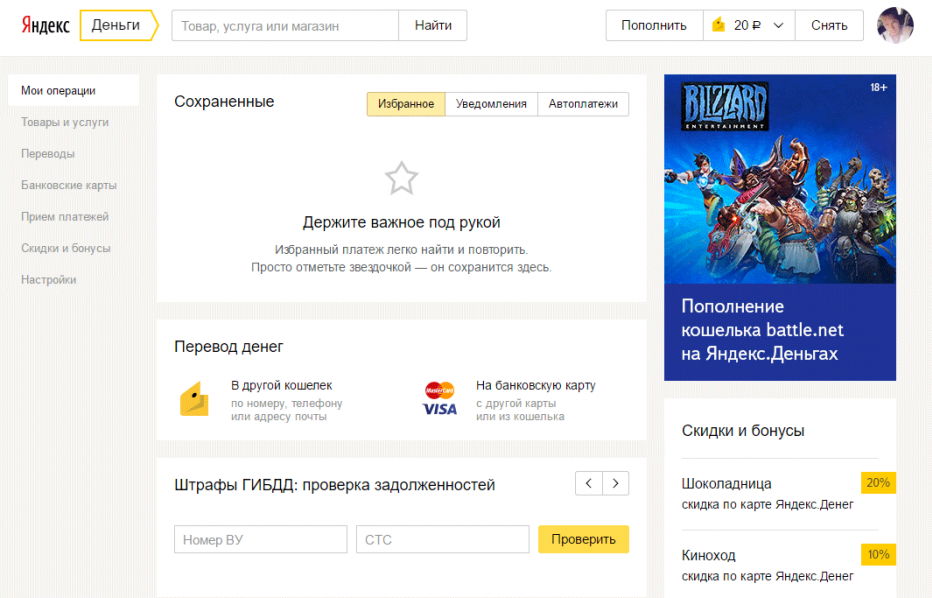
Task: Open Товары и услуги in the sidebar
Action: pos(65,122)
